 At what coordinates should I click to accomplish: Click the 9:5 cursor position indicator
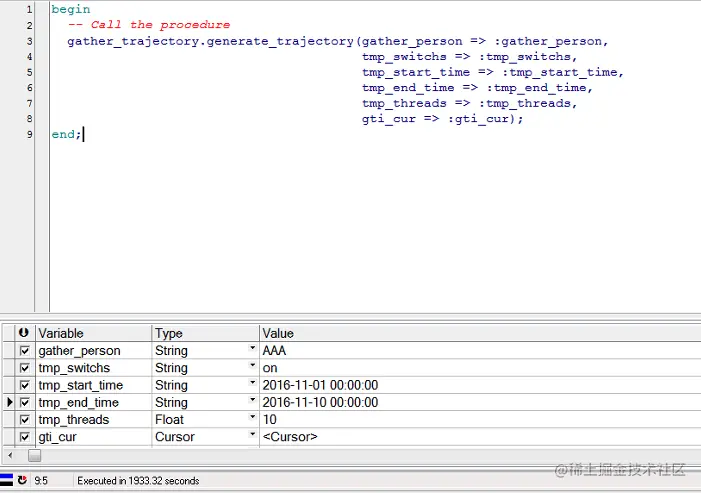click(x=41, y=481)
